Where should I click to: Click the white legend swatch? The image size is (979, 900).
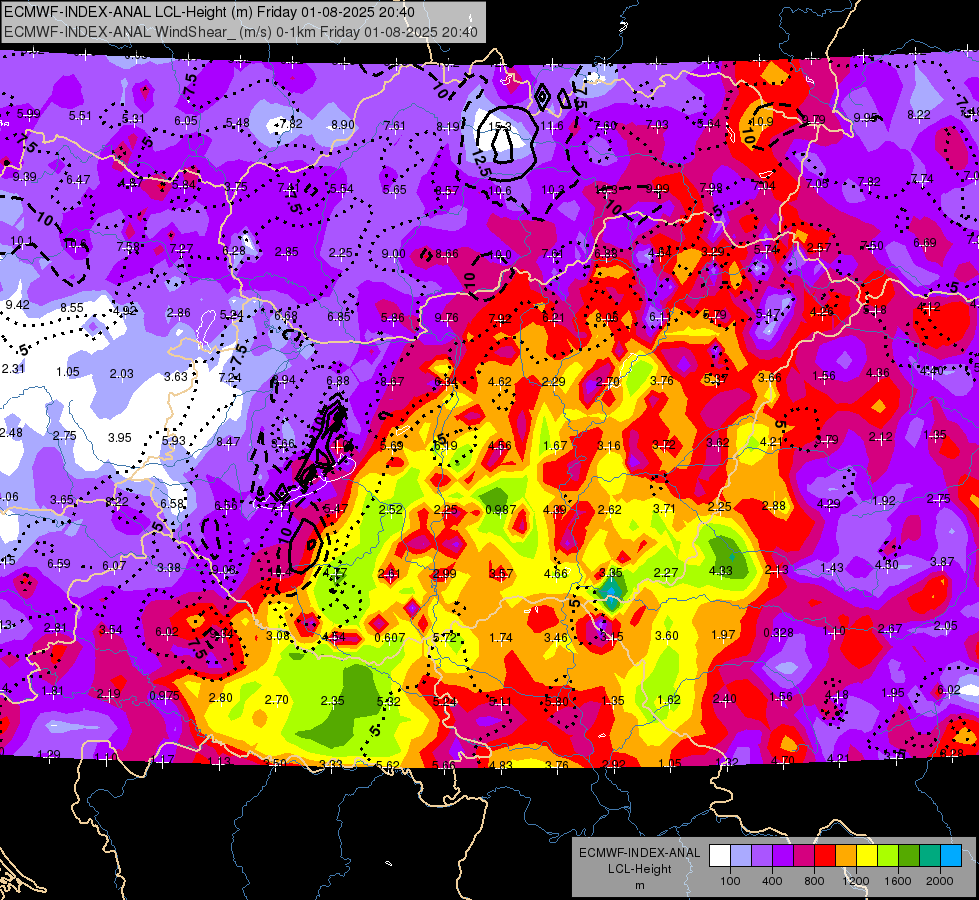720,856
